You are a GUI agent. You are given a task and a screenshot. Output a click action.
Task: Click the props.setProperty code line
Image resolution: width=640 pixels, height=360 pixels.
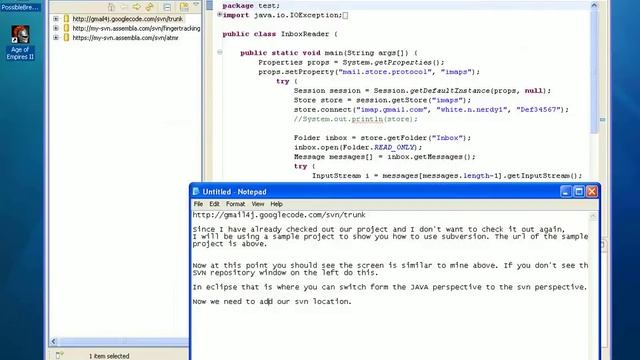coord(369,71)
